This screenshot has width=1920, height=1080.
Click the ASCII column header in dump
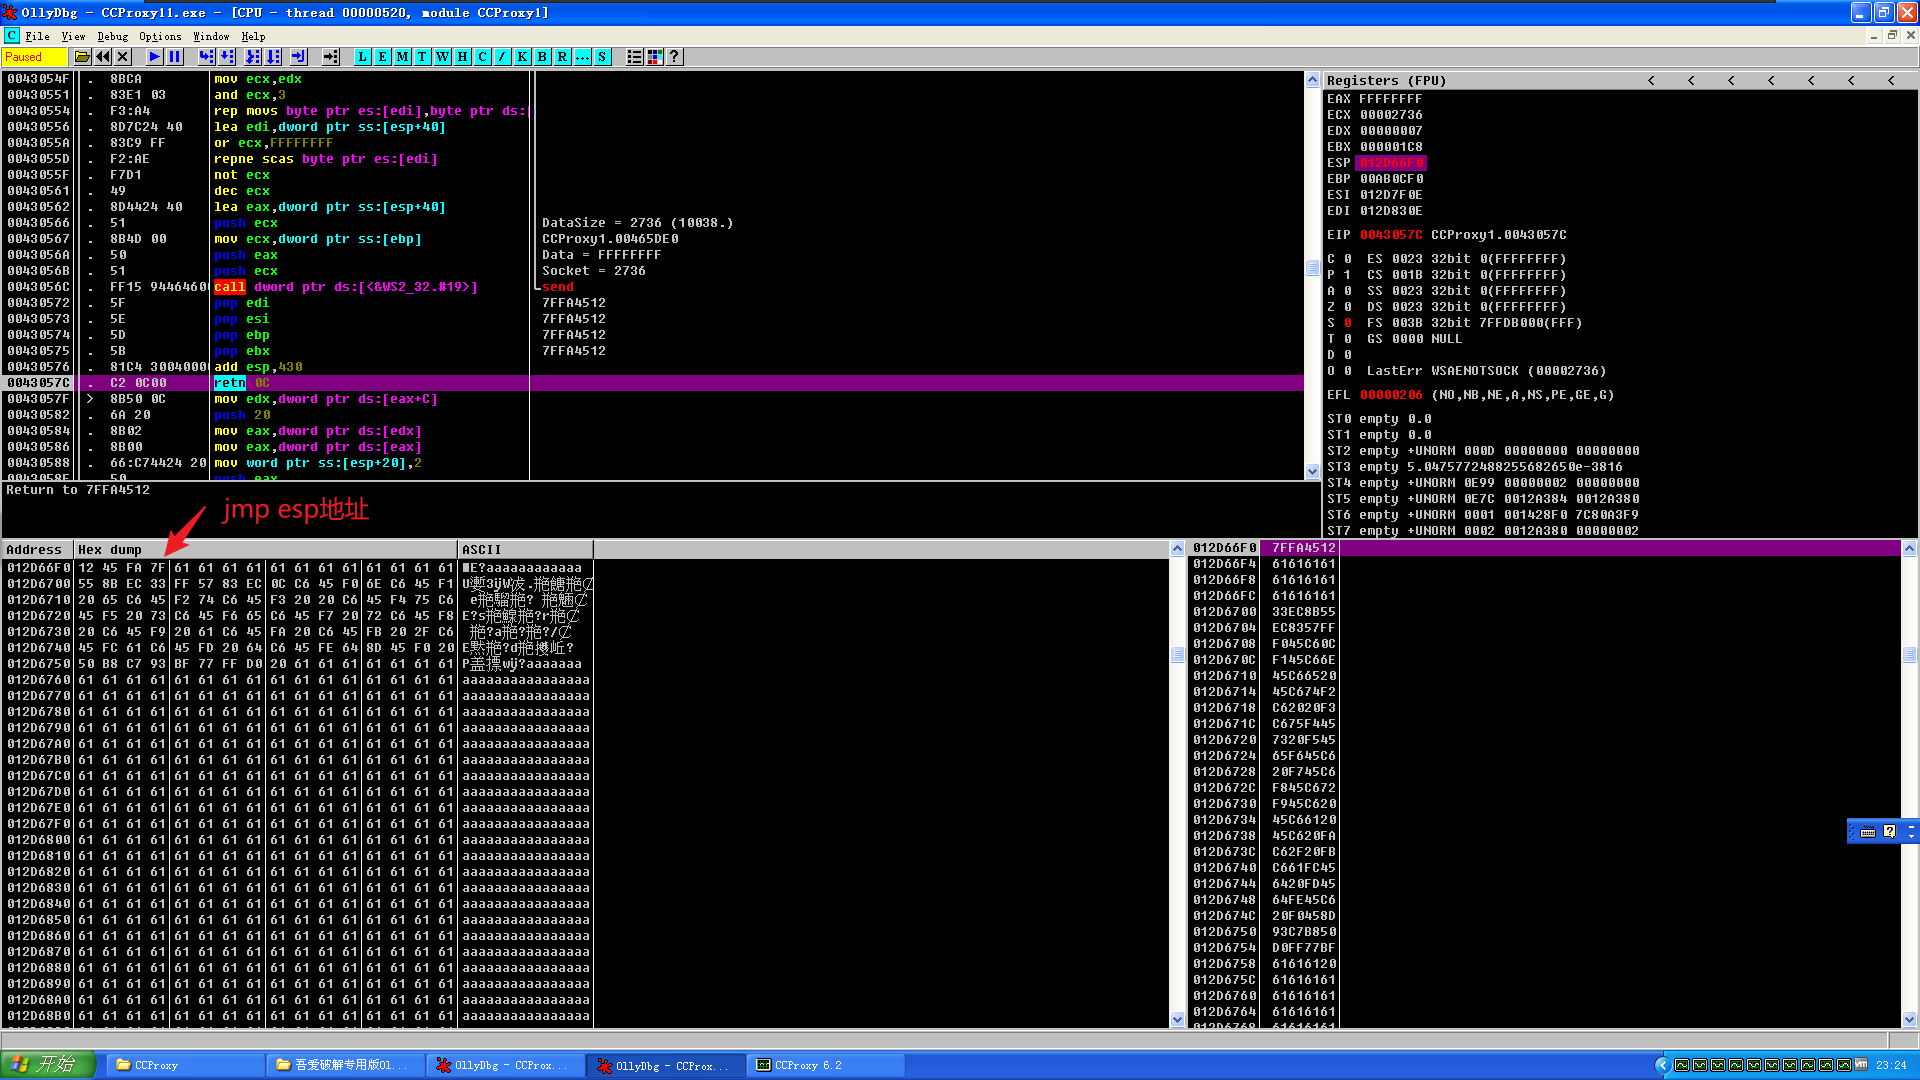click(525, 549)
